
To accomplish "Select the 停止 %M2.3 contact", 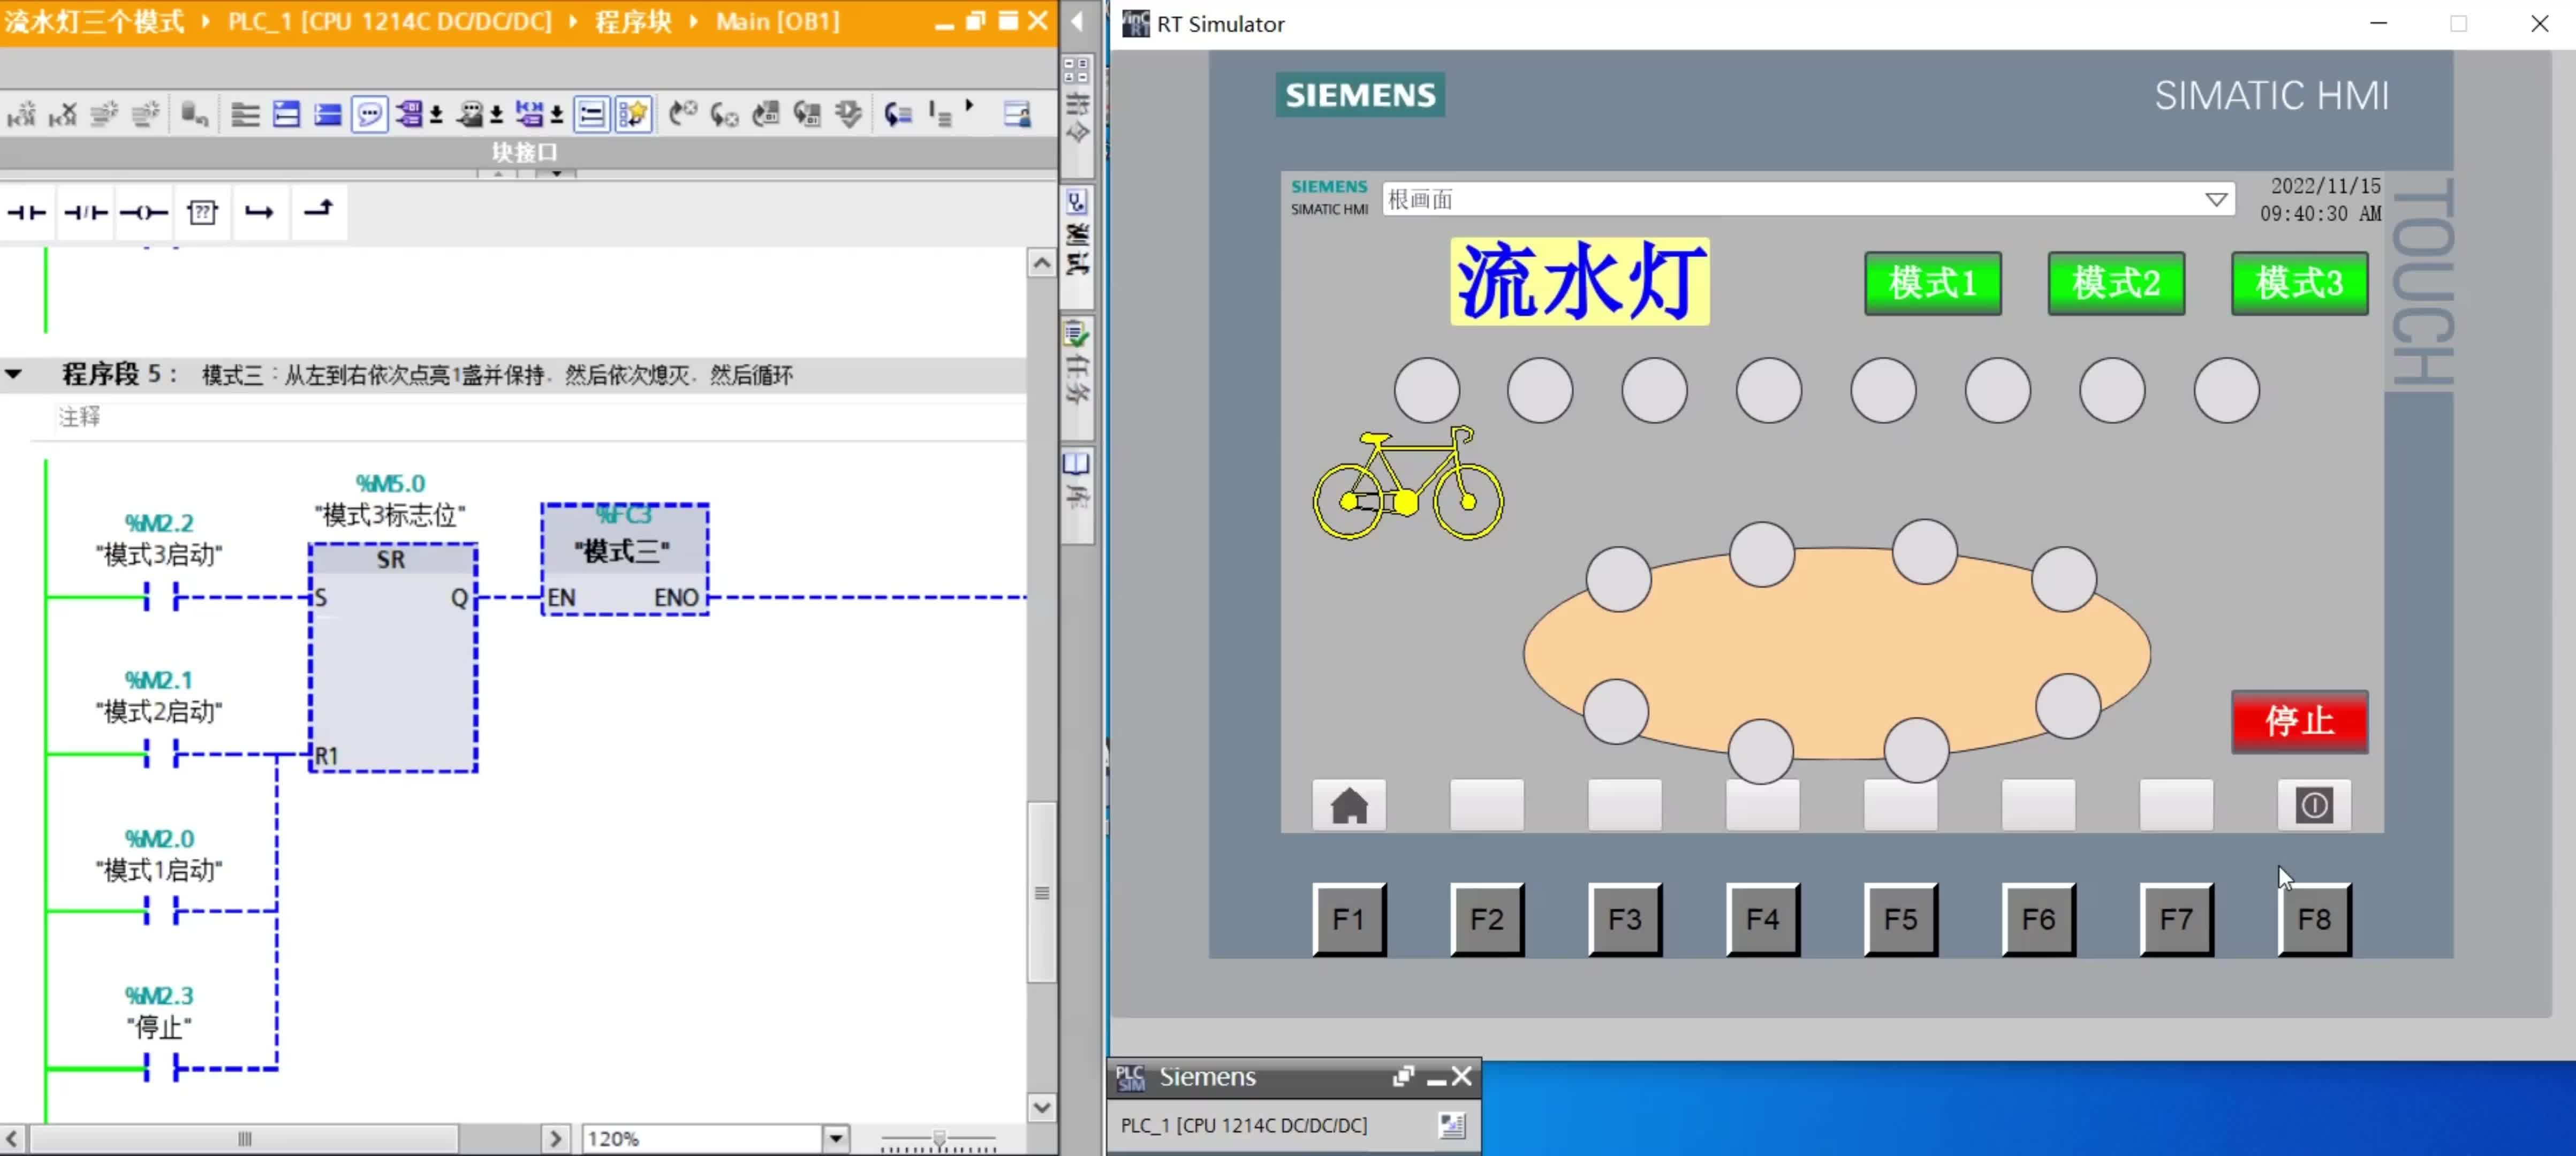I will click(x=160, y=1069).
